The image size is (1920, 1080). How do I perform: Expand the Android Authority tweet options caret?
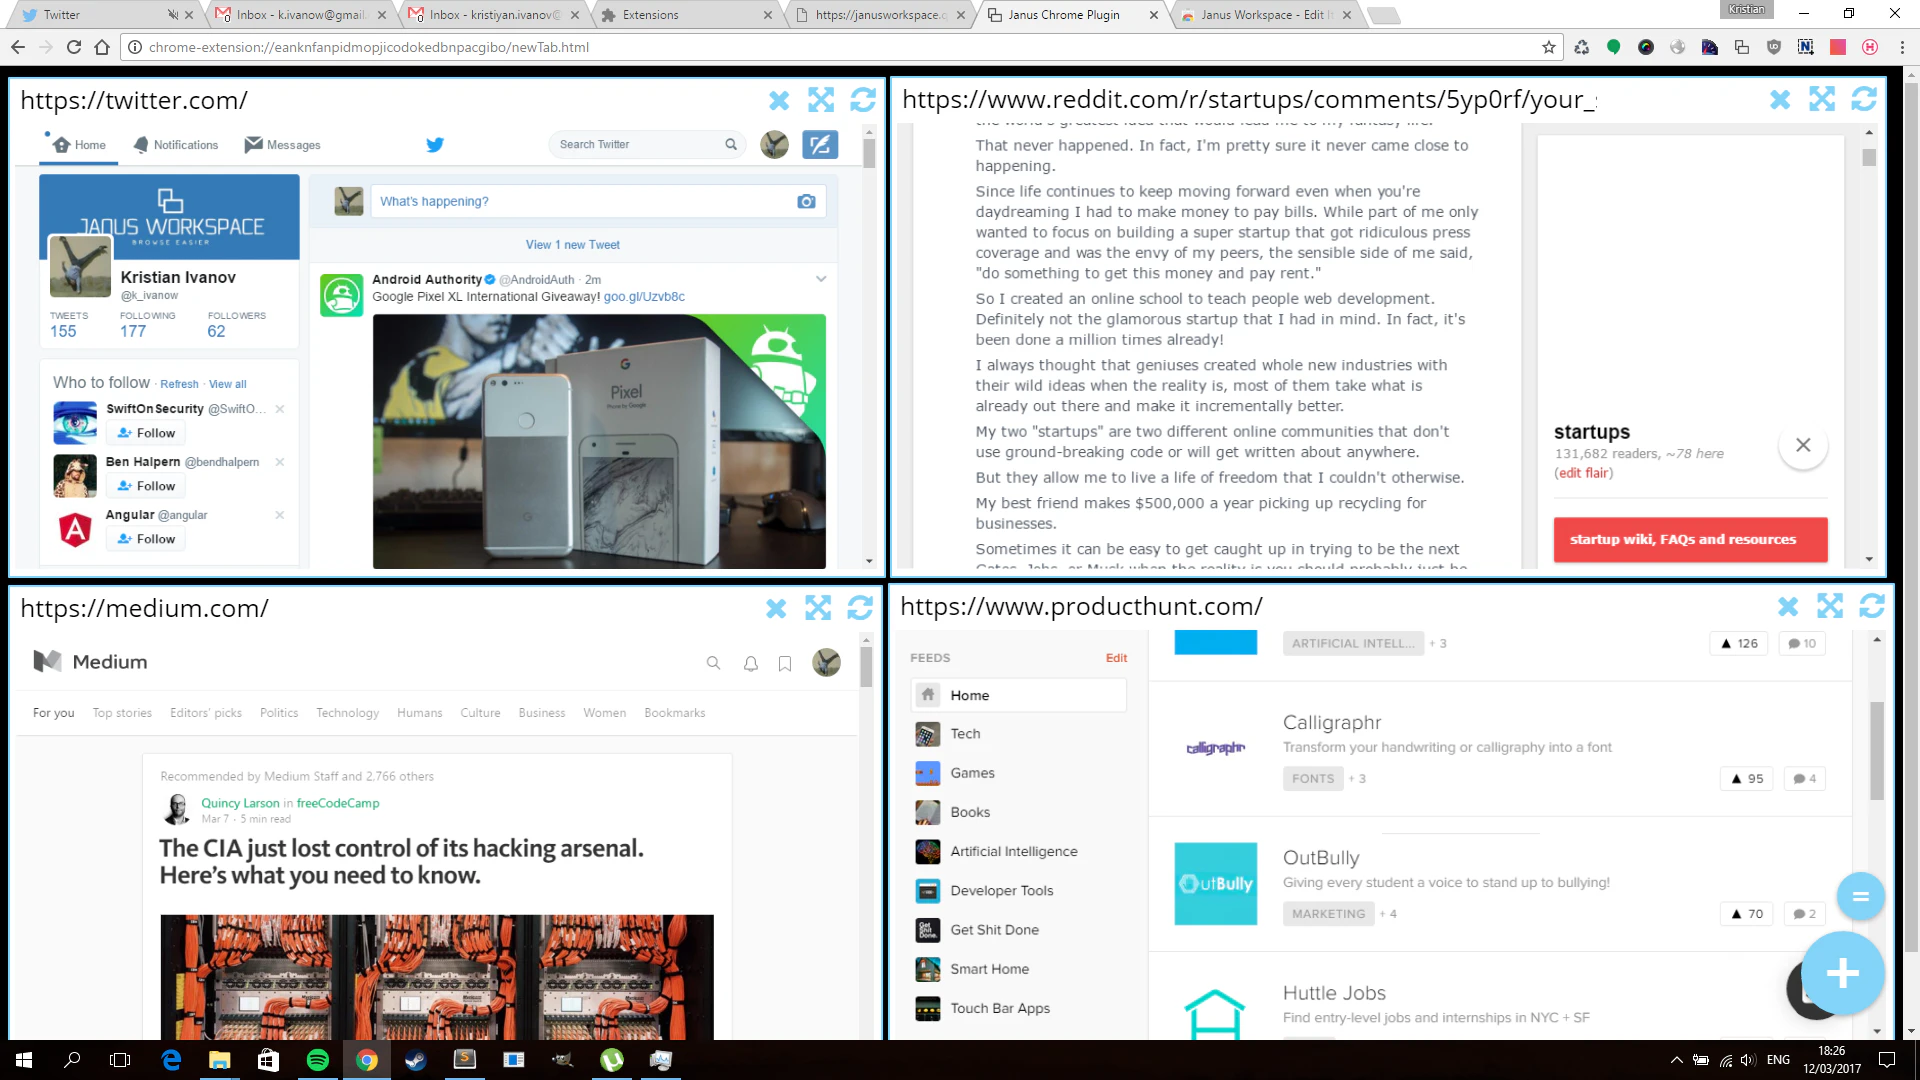(820, 279)
